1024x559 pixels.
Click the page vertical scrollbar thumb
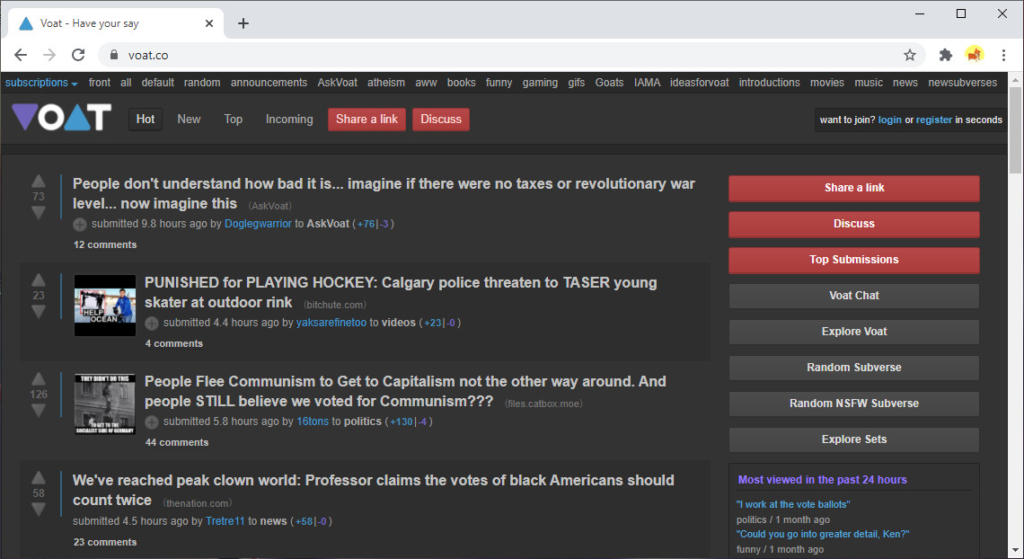[1016, 129]
